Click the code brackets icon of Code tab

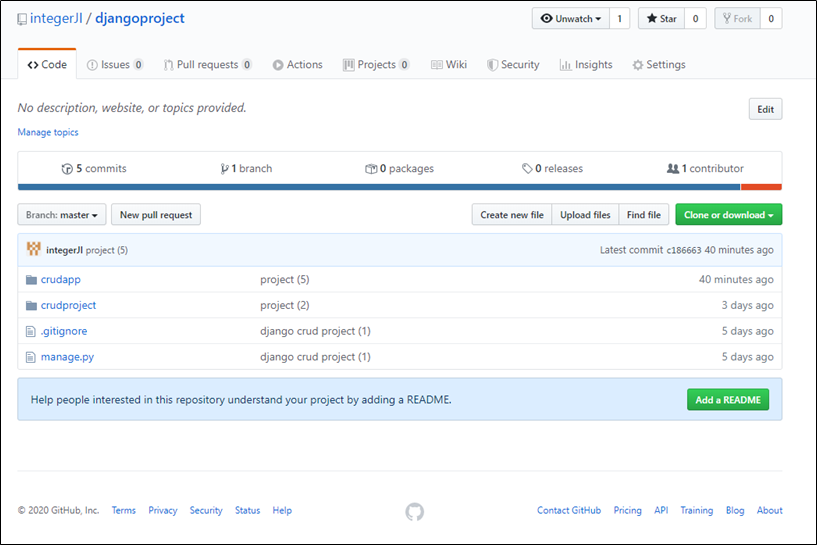pyautogui.click(x=33, y=65)
